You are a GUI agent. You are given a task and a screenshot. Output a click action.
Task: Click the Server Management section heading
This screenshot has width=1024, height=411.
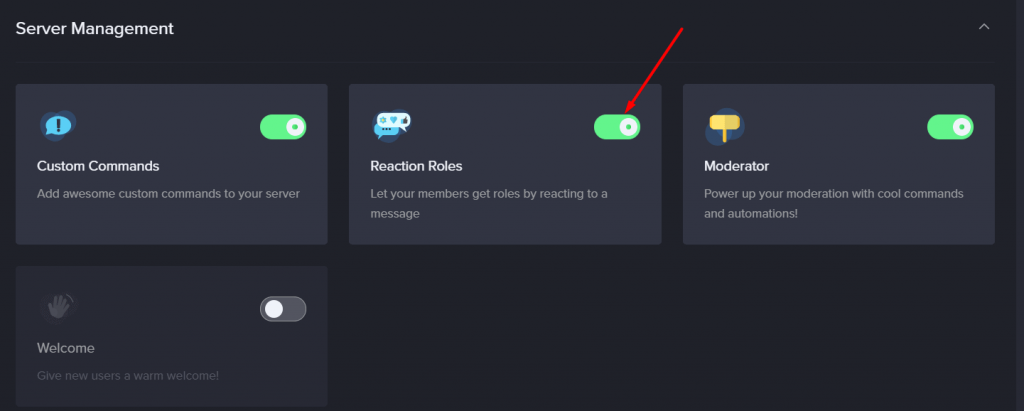pos(95,28)
